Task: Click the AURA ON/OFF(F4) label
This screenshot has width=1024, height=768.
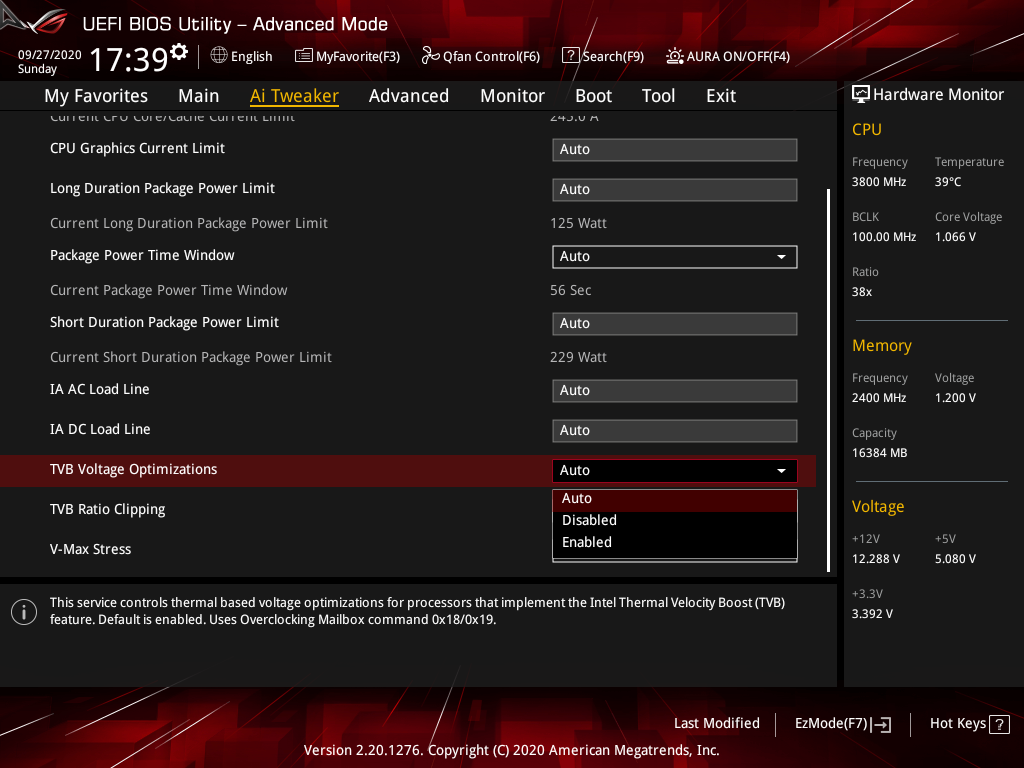Action: [x=738, y=57]
